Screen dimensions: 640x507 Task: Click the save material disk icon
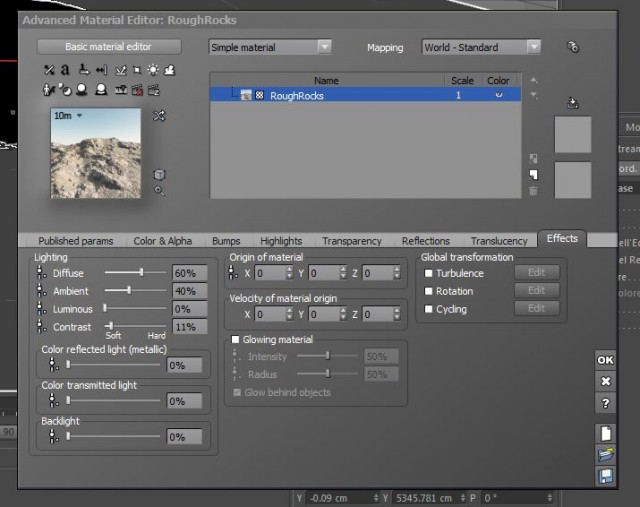point(605,476)
